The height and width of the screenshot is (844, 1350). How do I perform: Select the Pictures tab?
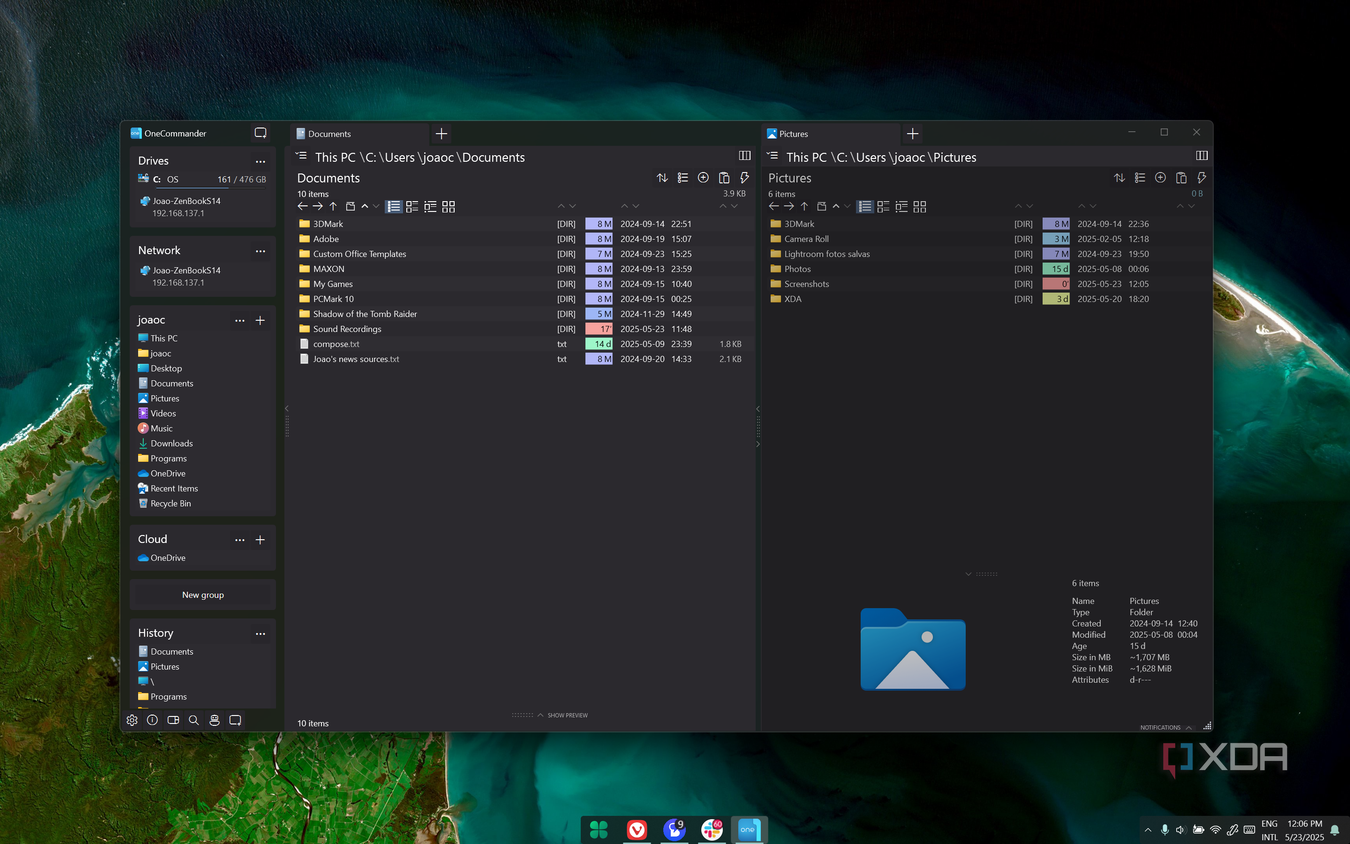coord(830,133)
